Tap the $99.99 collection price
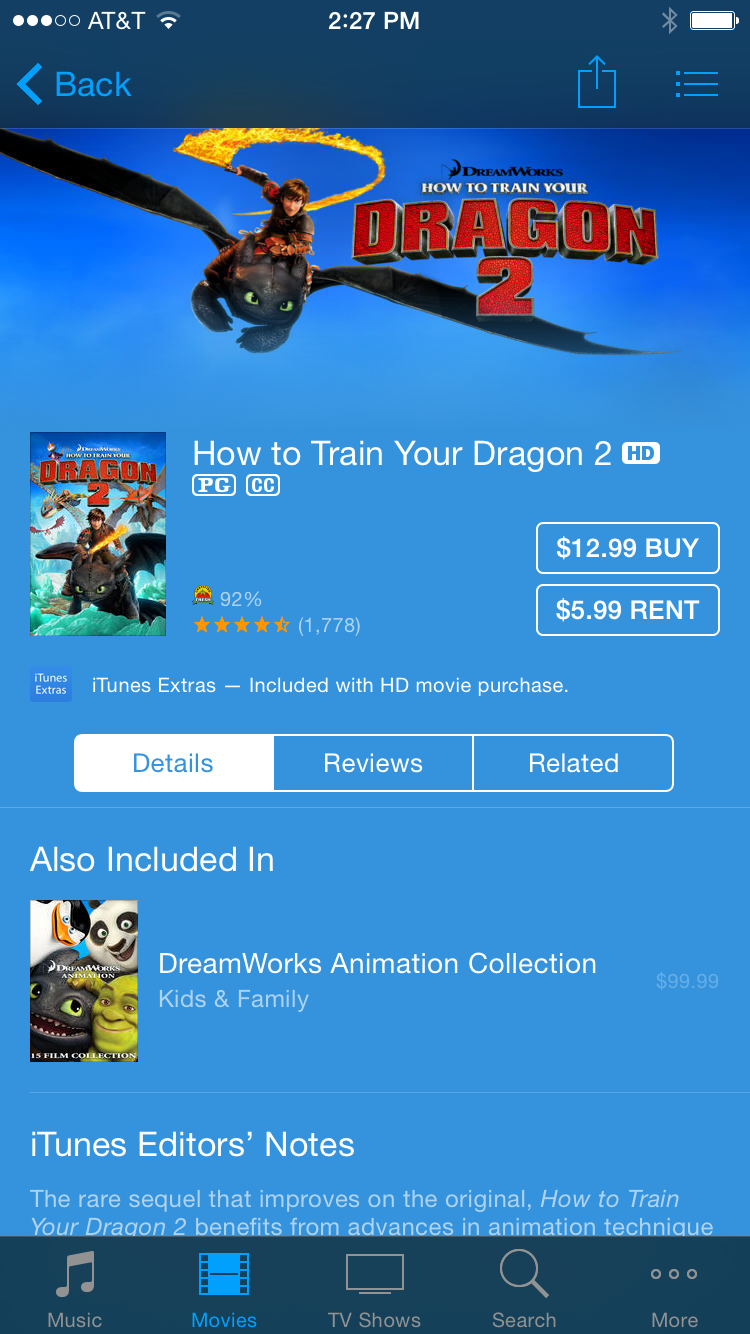The width and height of the screenshot is (750, 1334). coord(687,981)
